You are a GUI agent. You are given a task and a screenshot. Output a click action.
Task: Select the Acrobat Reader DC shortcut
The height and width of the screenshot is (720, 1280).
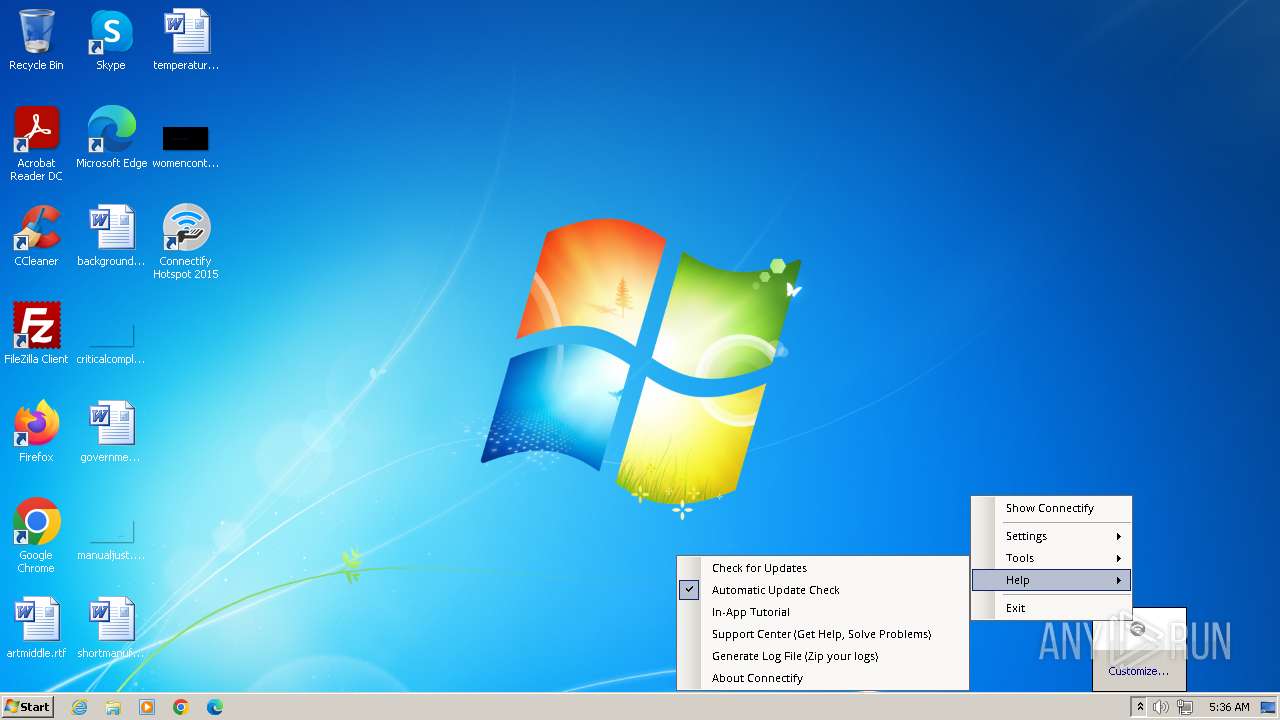click(36, 143)
